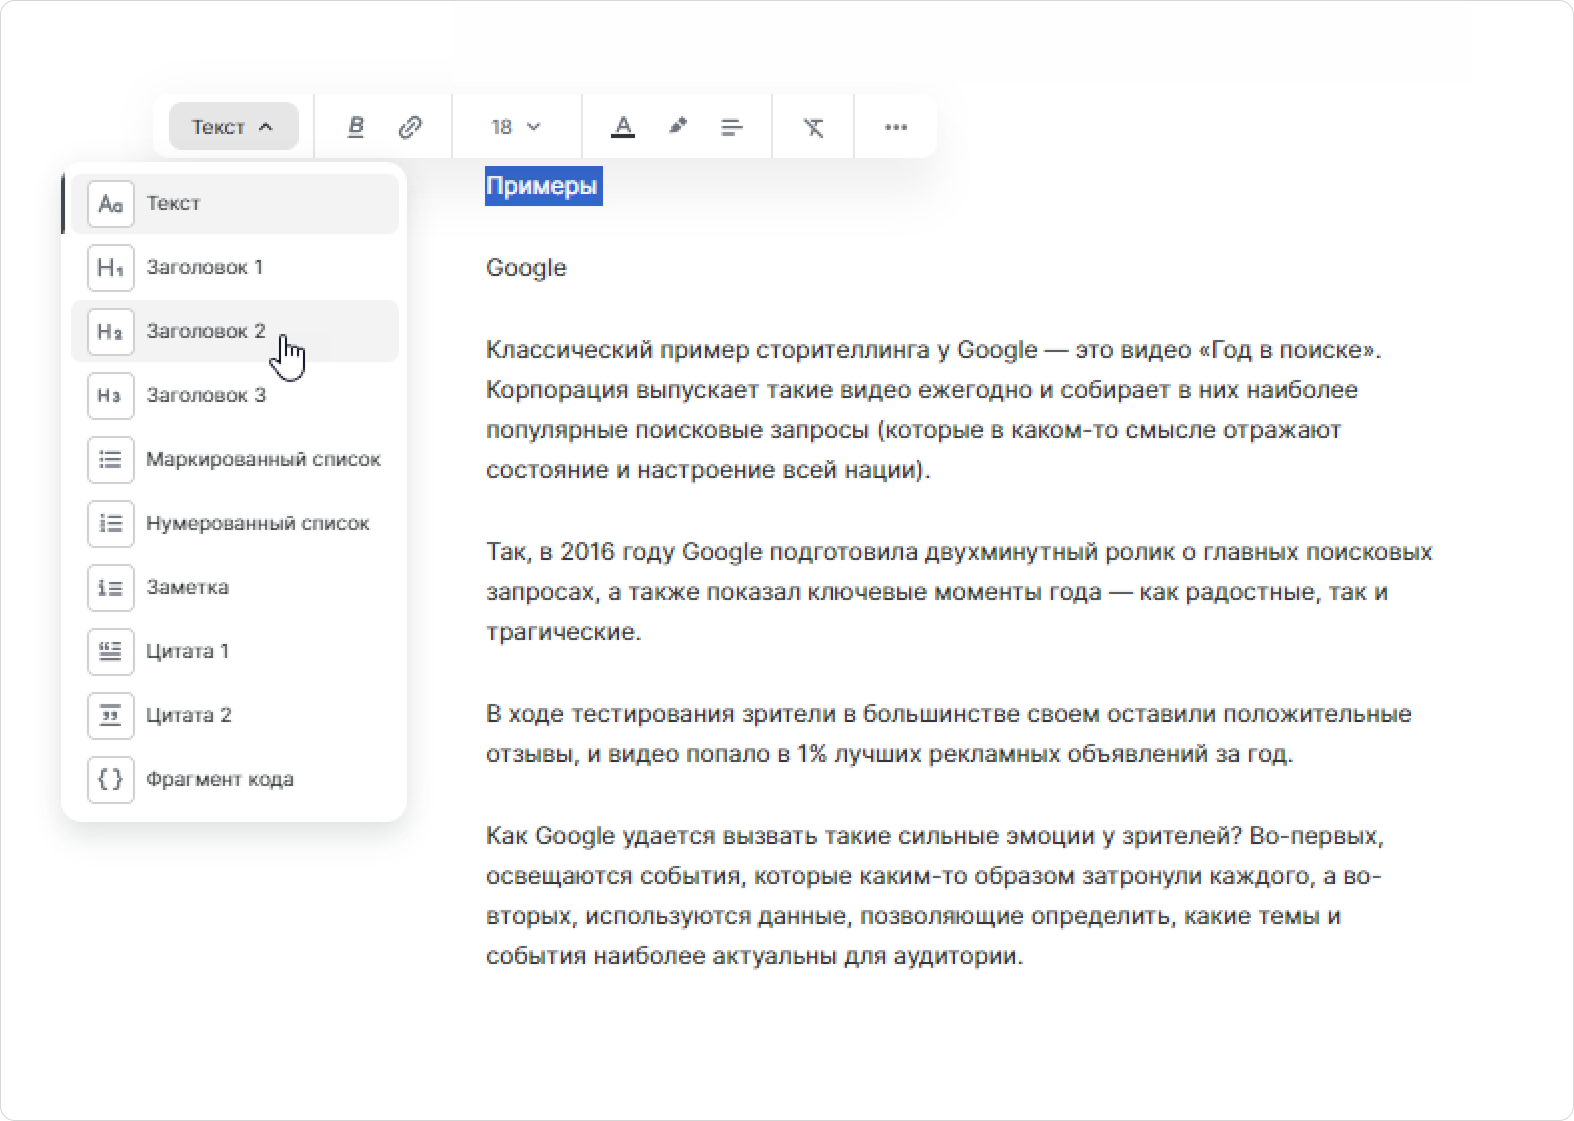Viewport: 1574px width, 1121px height.
Task: Open the font size 18 dropdown
Action: point(516,127)
